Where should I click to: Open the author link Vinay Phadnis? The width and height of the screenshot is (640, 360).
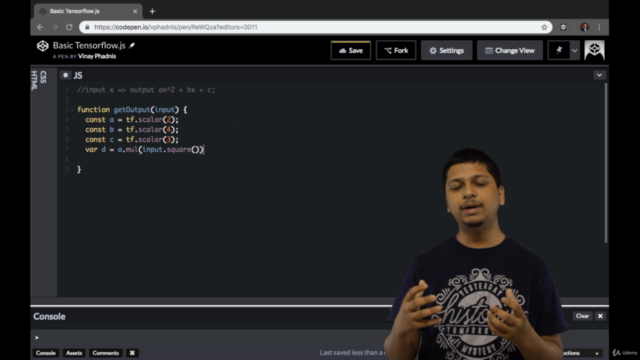97,56
